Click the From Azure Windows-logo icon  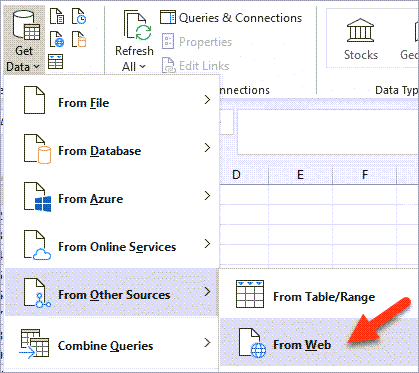coord(37,197)
